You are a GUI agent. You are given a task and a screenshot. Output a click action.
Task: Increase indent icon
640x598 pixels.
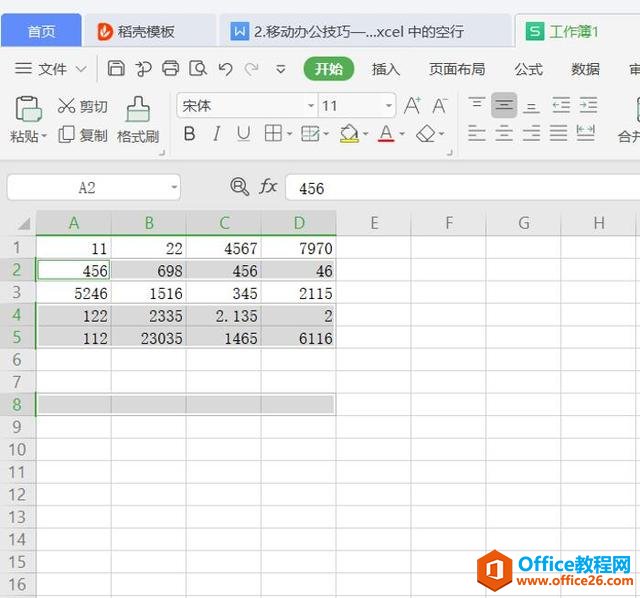[588, 105]
